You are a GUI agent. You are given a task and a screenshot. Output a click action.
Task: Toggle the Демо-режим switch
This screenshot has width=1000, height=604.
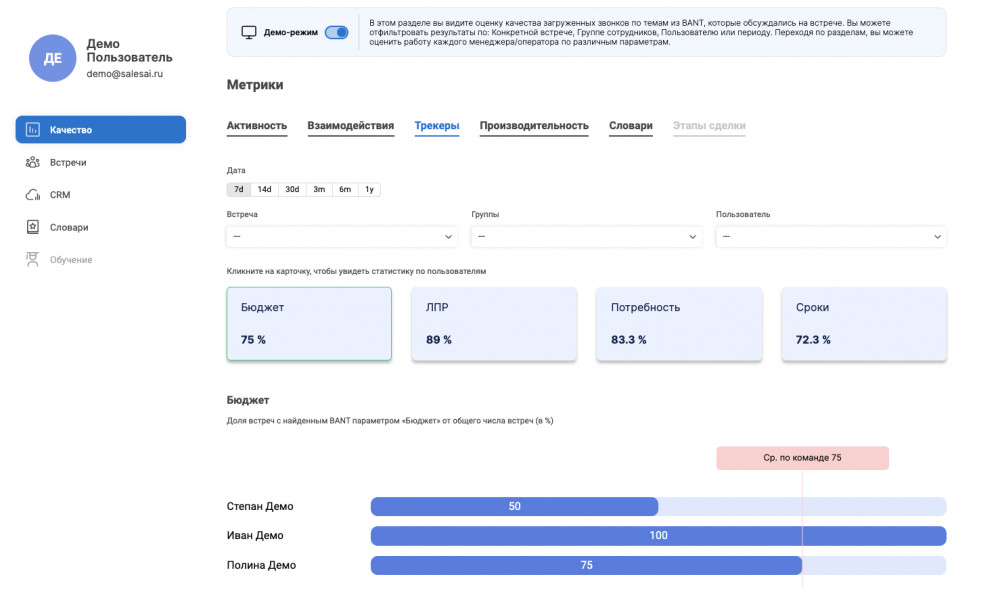click(x=337, y=32)
